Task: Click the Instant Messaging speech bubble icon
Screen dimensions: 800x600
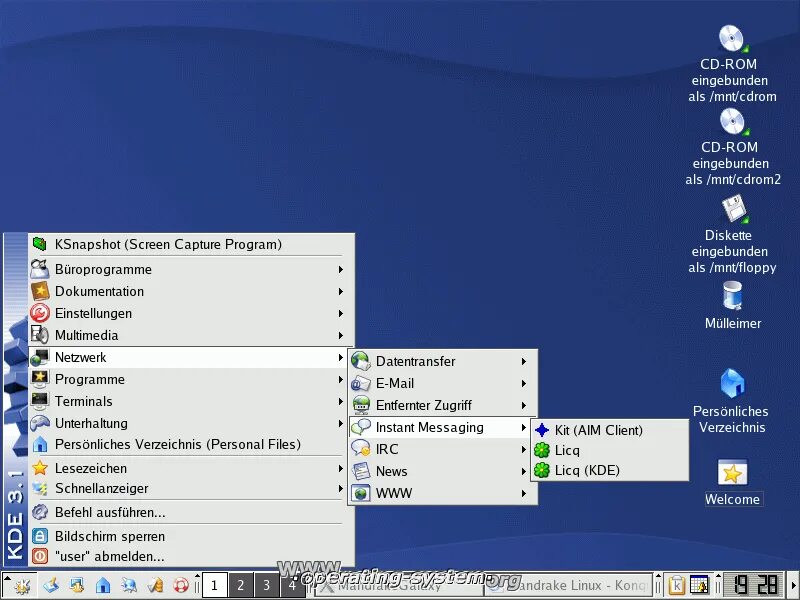Action: [x=361, y=427]
